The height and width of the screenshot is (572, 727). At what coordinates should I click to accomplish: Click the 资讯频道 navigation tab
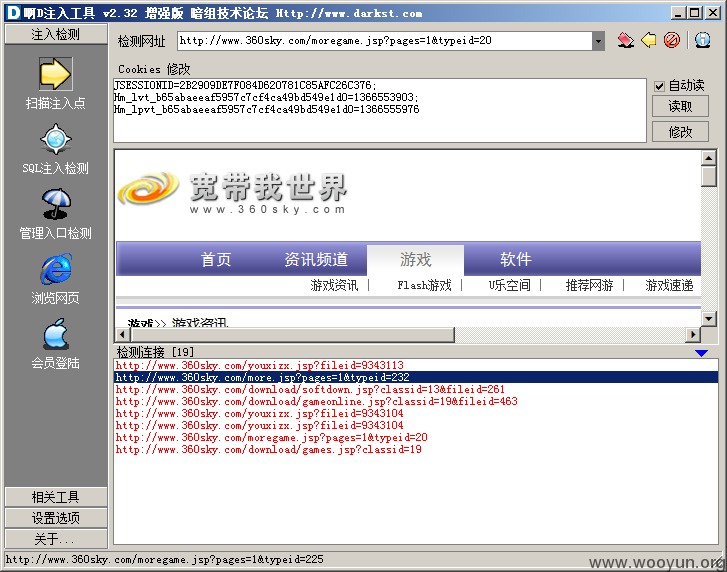click(316, 260)
